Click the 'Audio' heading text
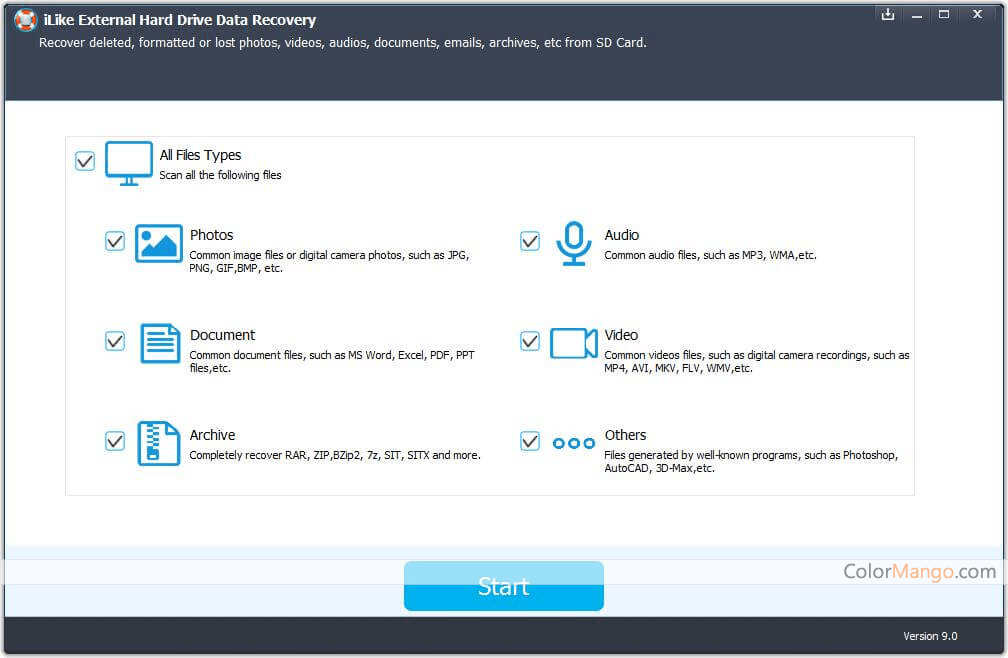This screenshot has width=1008, height=658. coord(622,235)
